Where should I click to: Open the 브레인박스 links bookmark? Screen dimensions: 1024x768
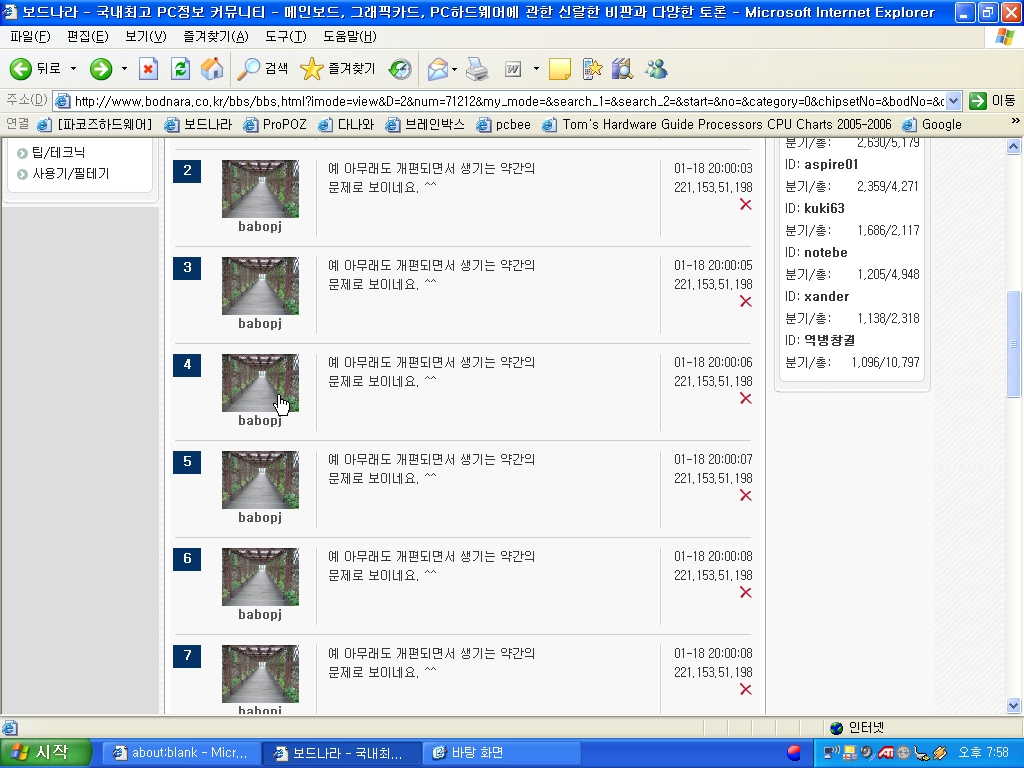425,124
